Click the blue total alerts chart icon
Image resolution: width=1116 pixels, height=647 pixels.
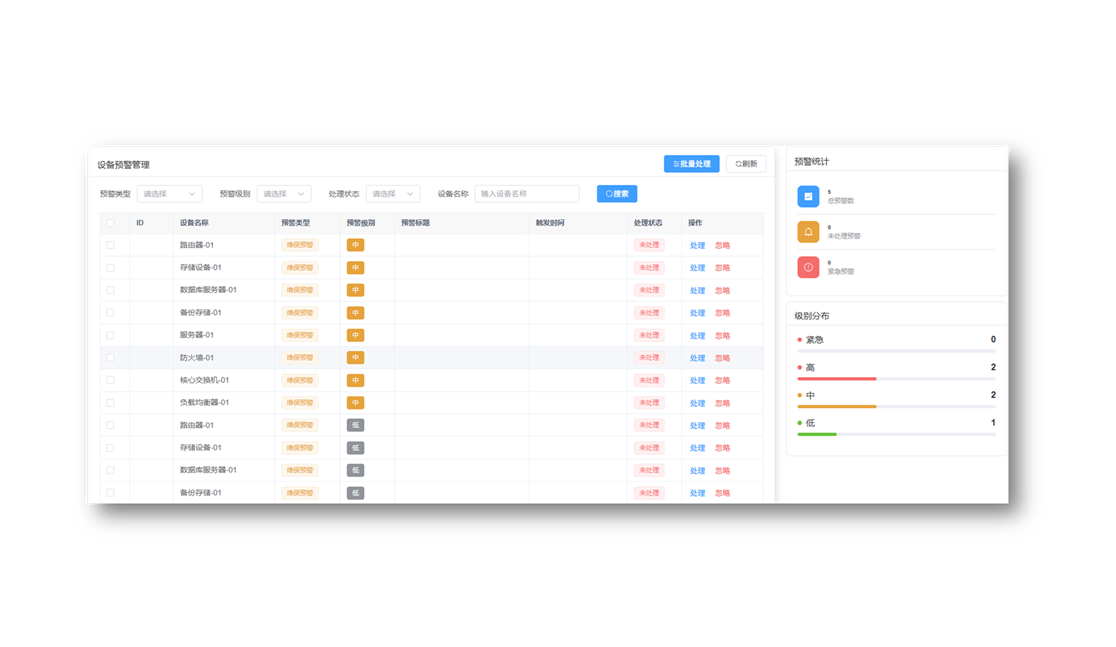(x=808, y=197)
